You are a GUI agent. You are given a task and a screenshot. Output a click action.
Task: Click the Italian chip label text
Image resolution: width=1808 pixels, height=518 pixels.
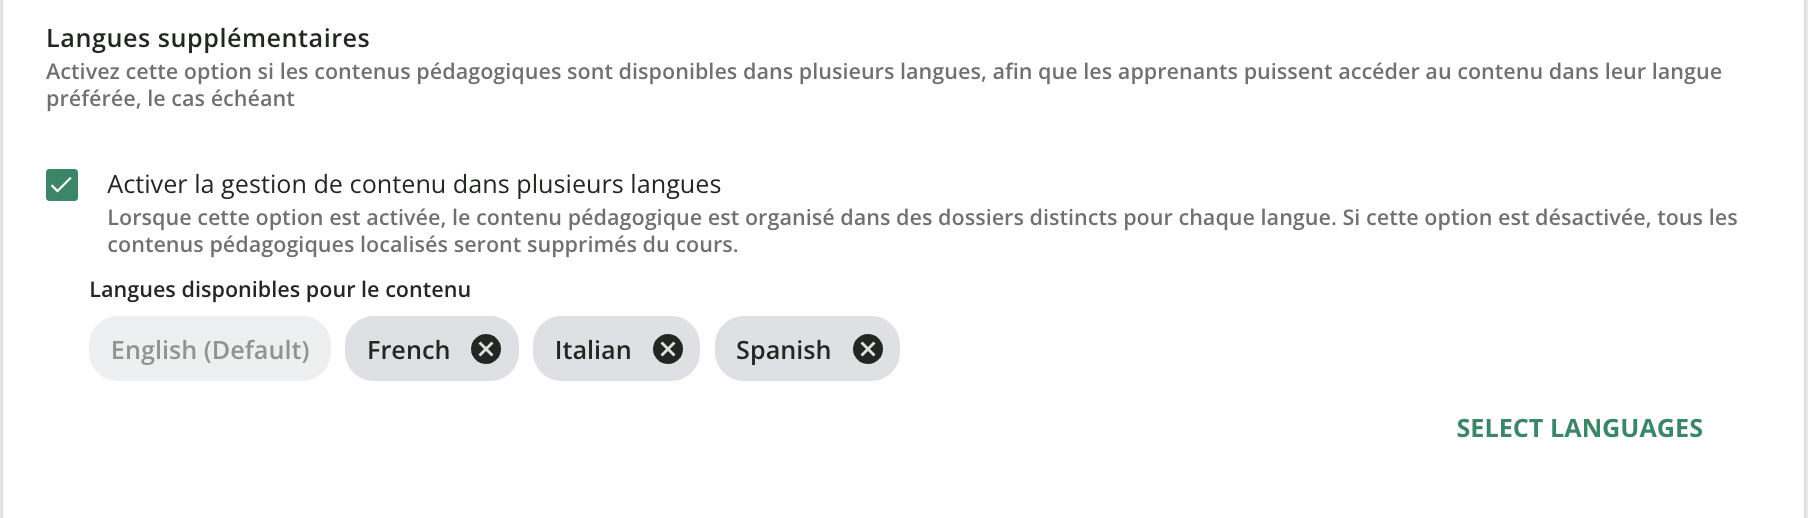[593, 350]
